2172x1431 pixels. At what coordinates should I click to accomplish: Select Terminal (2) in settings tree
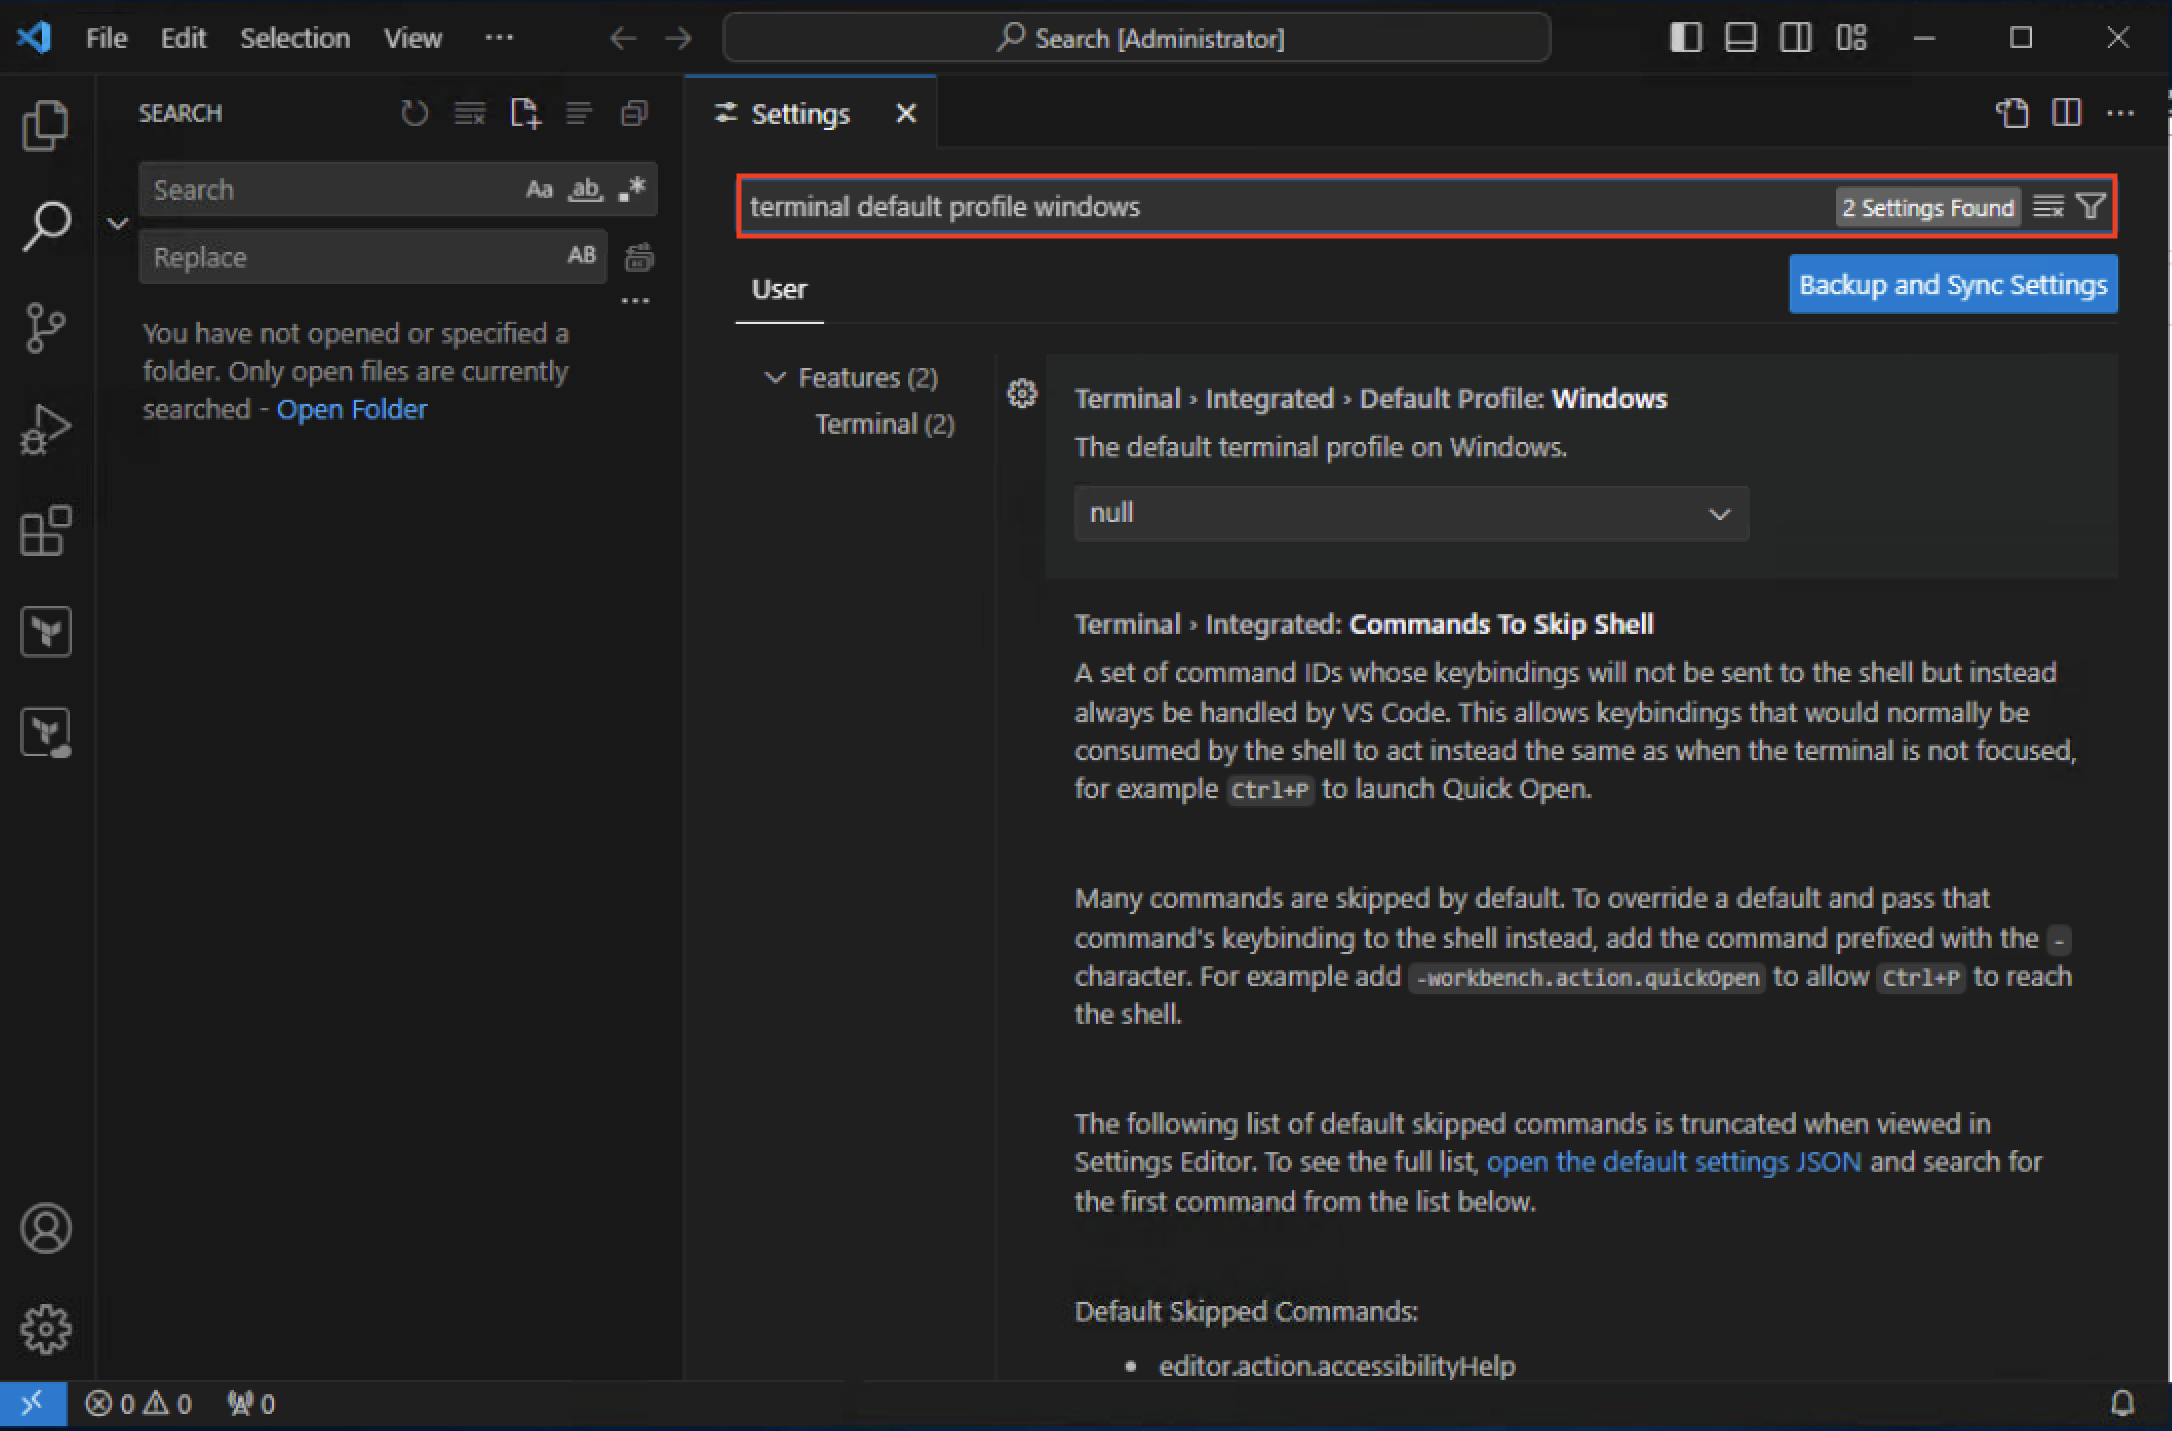884,424
